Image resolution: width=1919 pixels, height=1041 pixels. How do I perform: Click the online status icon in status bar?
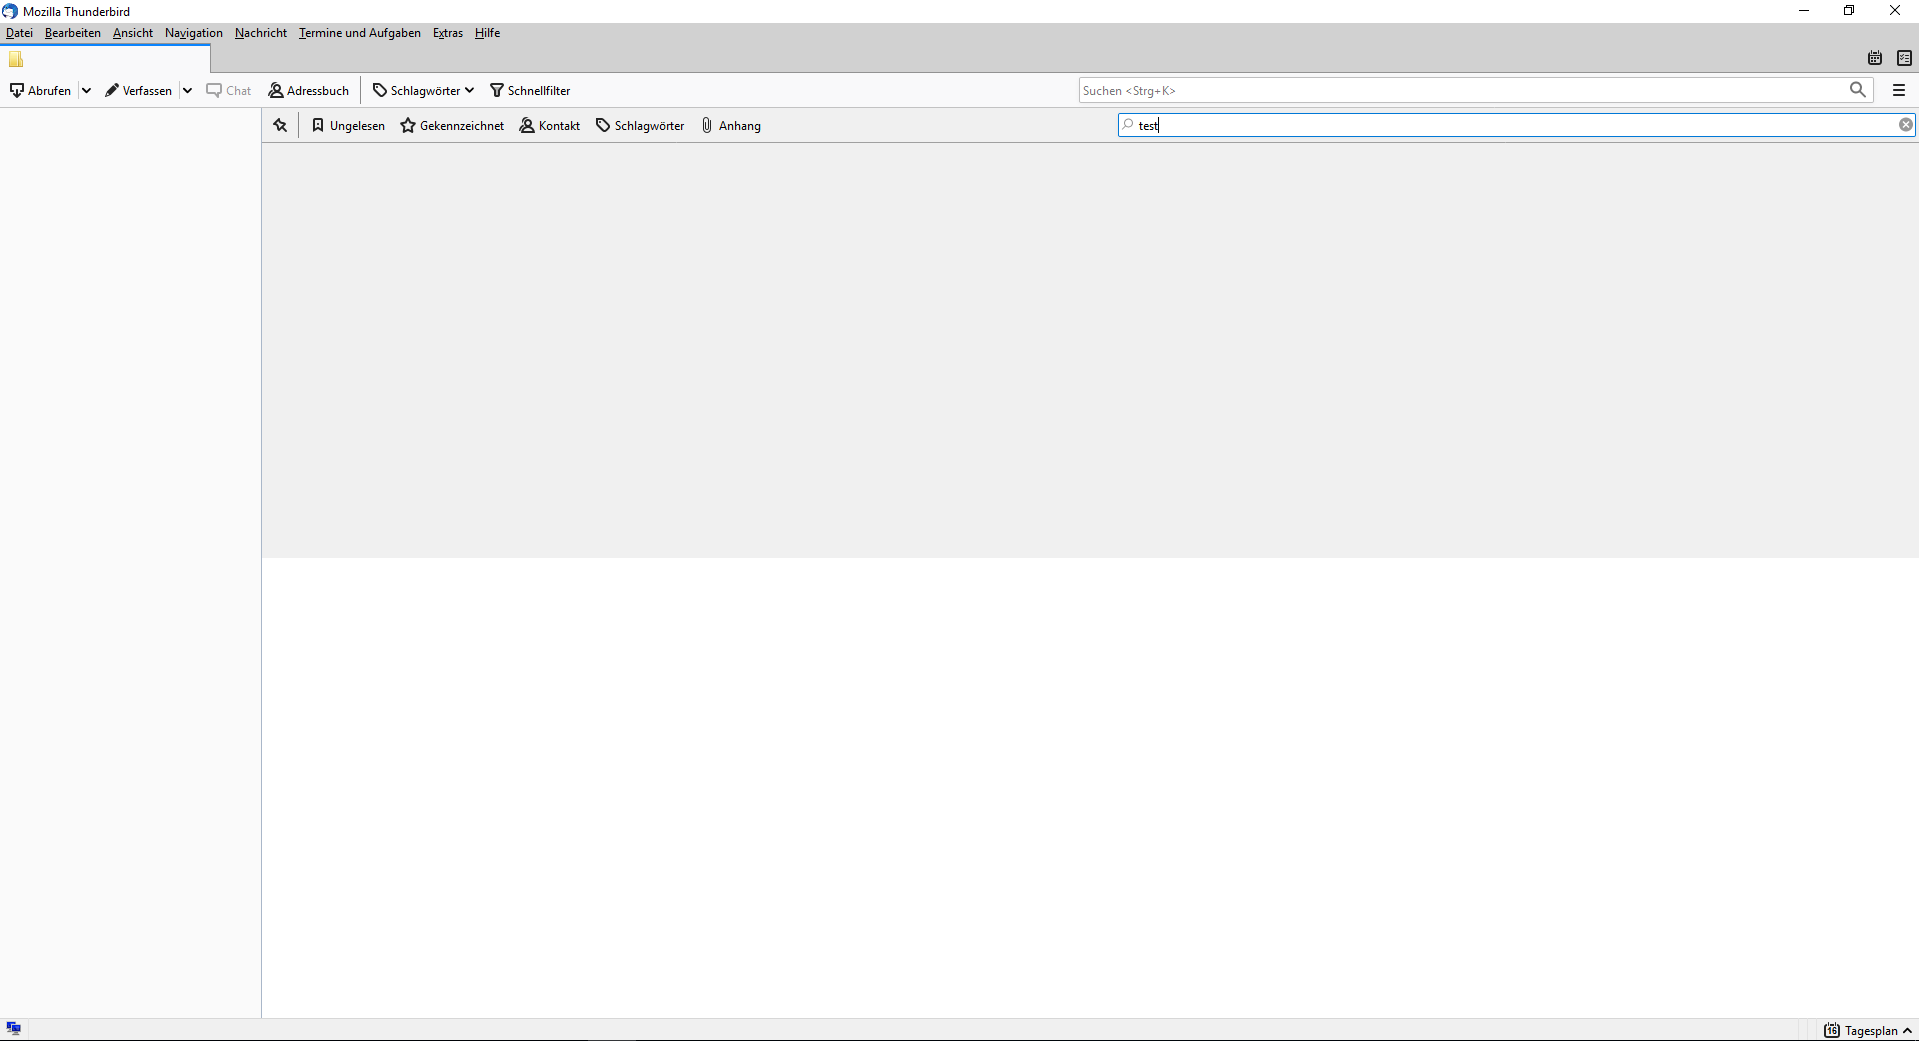[x=14, y=1029]
